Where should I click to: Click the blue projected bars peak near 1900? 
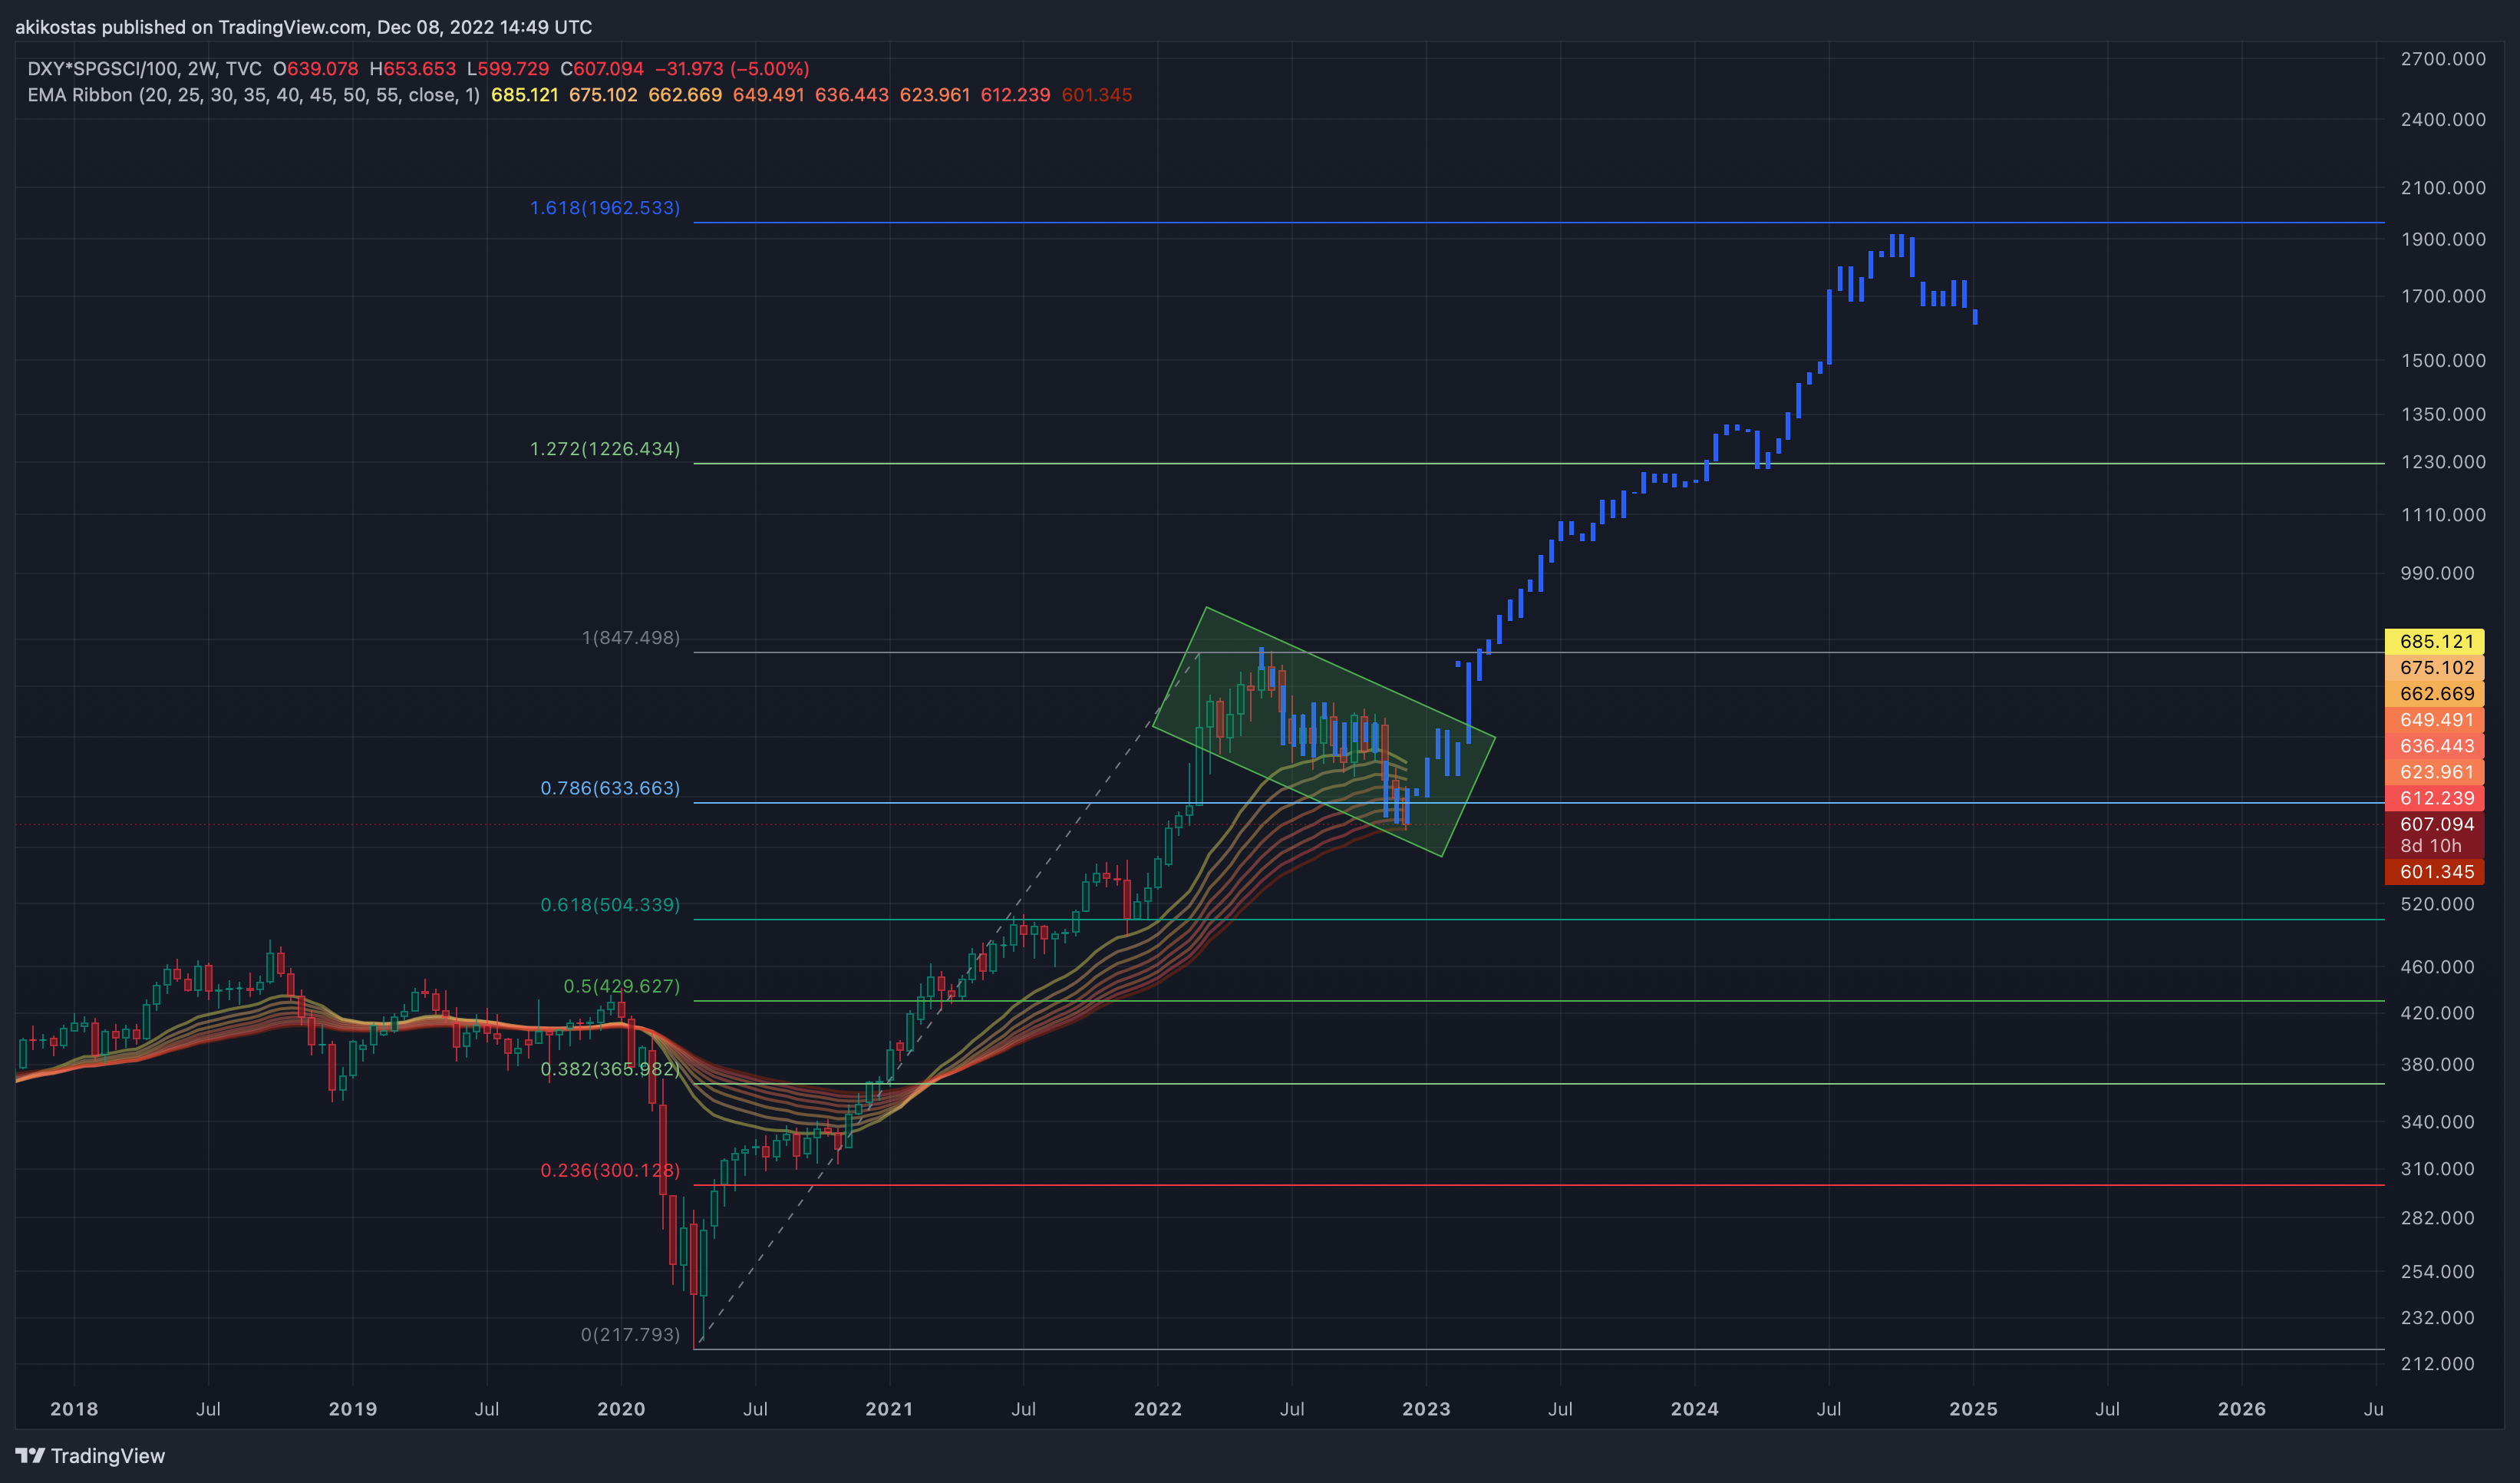pyautogui.click(x=1897, y=246)
